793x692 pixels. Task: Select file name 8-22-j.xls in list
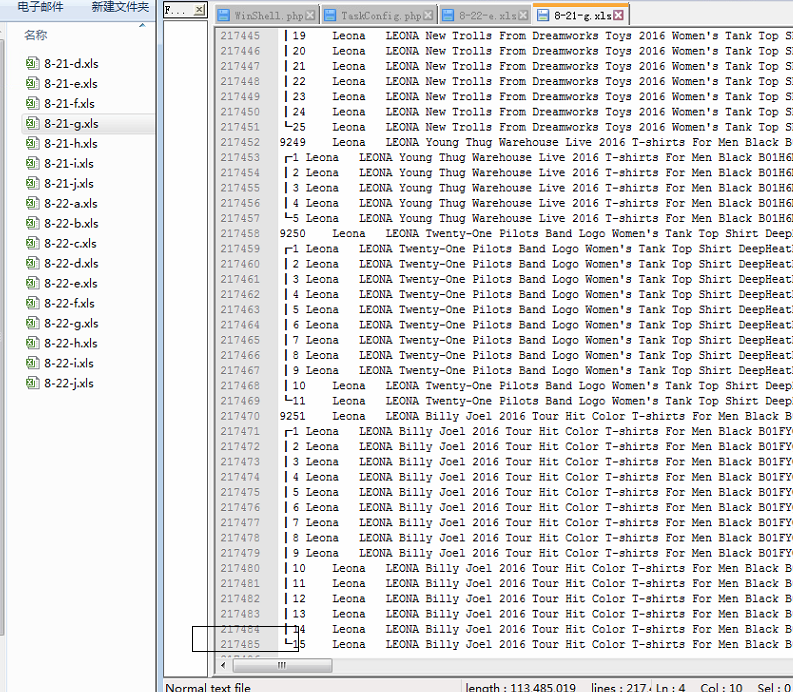point(69,383)
